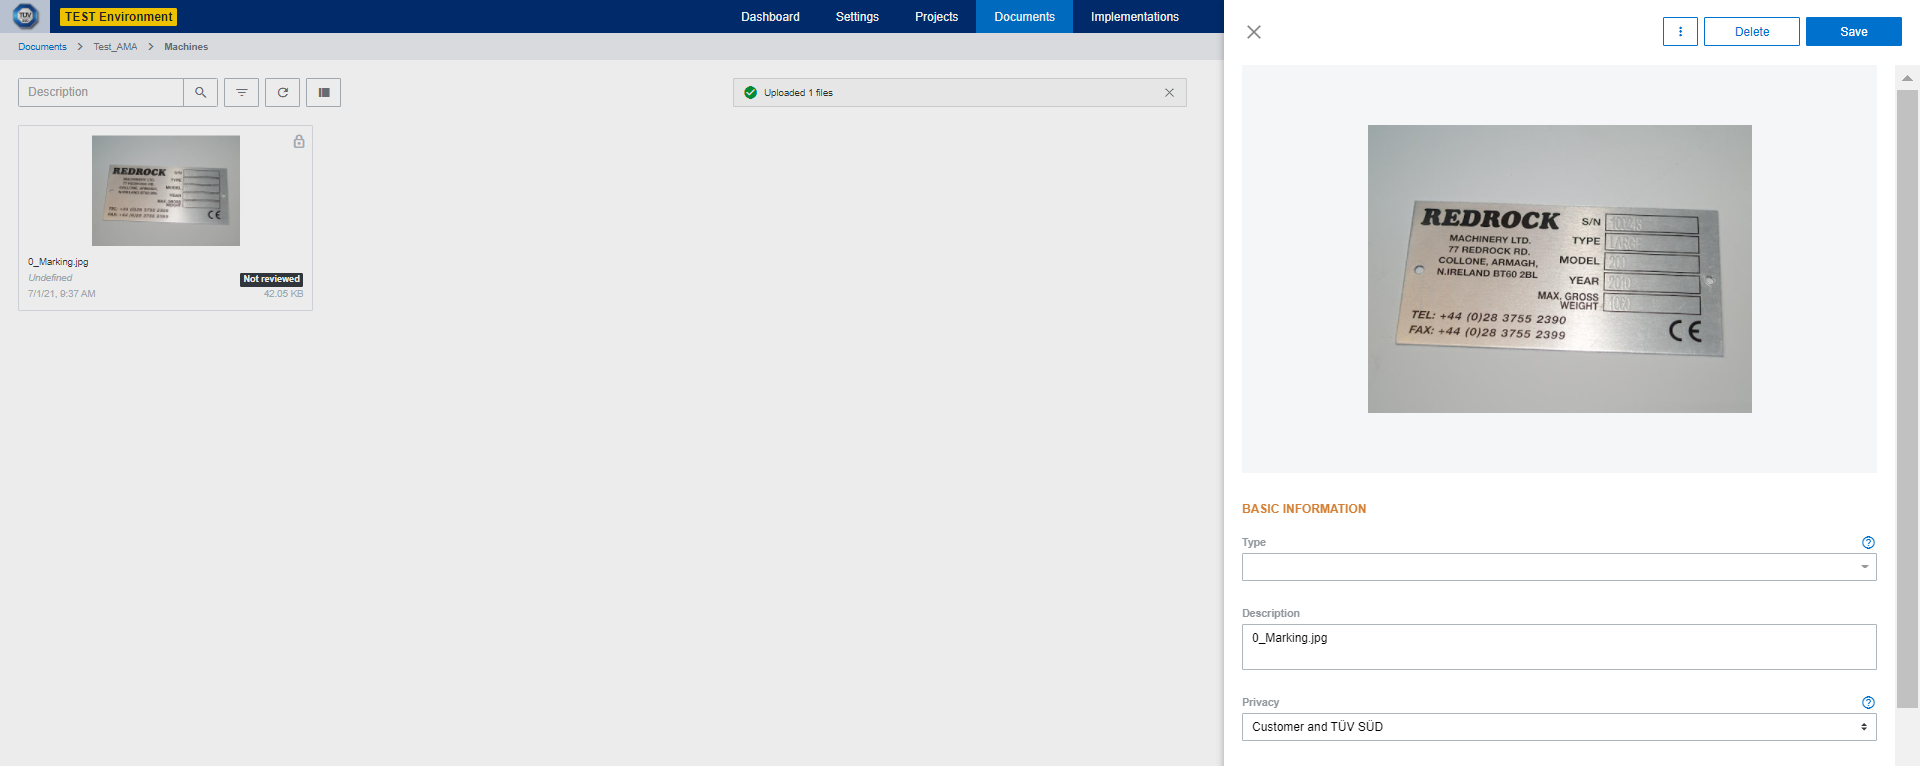1920x766 pixels.
Task: Click the details panel vertical scrollbar
Action: [x=1907, y=400]
